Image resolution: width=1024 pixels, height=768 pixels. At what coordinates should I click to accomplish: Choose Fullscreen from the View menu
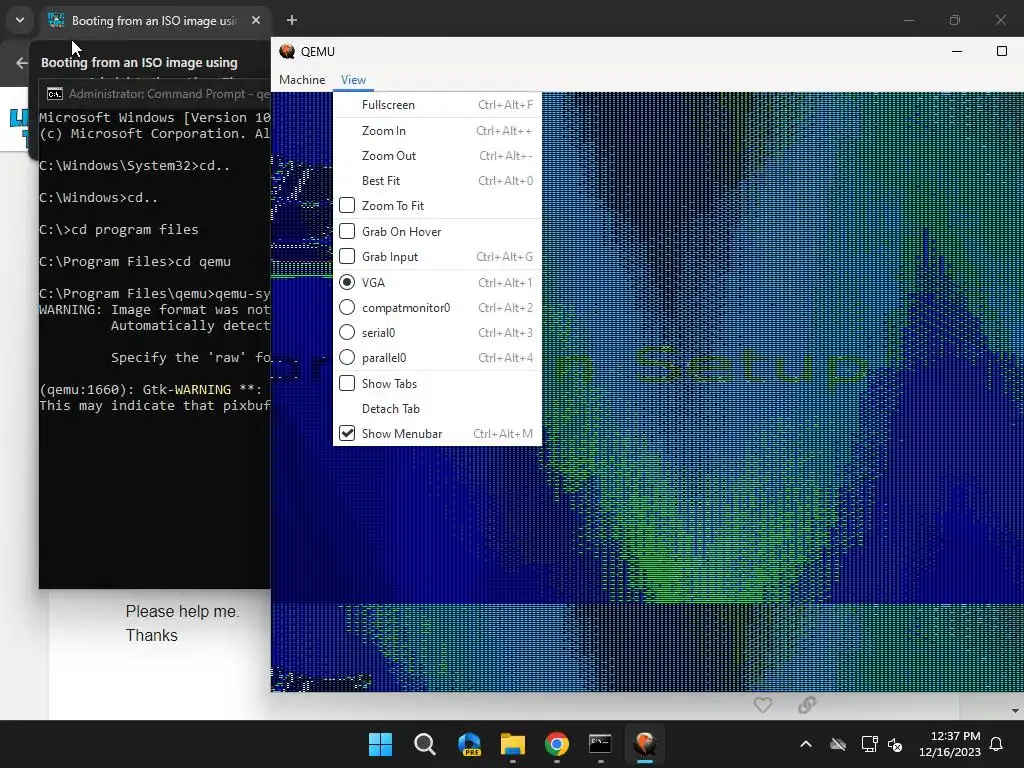point(437,104)
